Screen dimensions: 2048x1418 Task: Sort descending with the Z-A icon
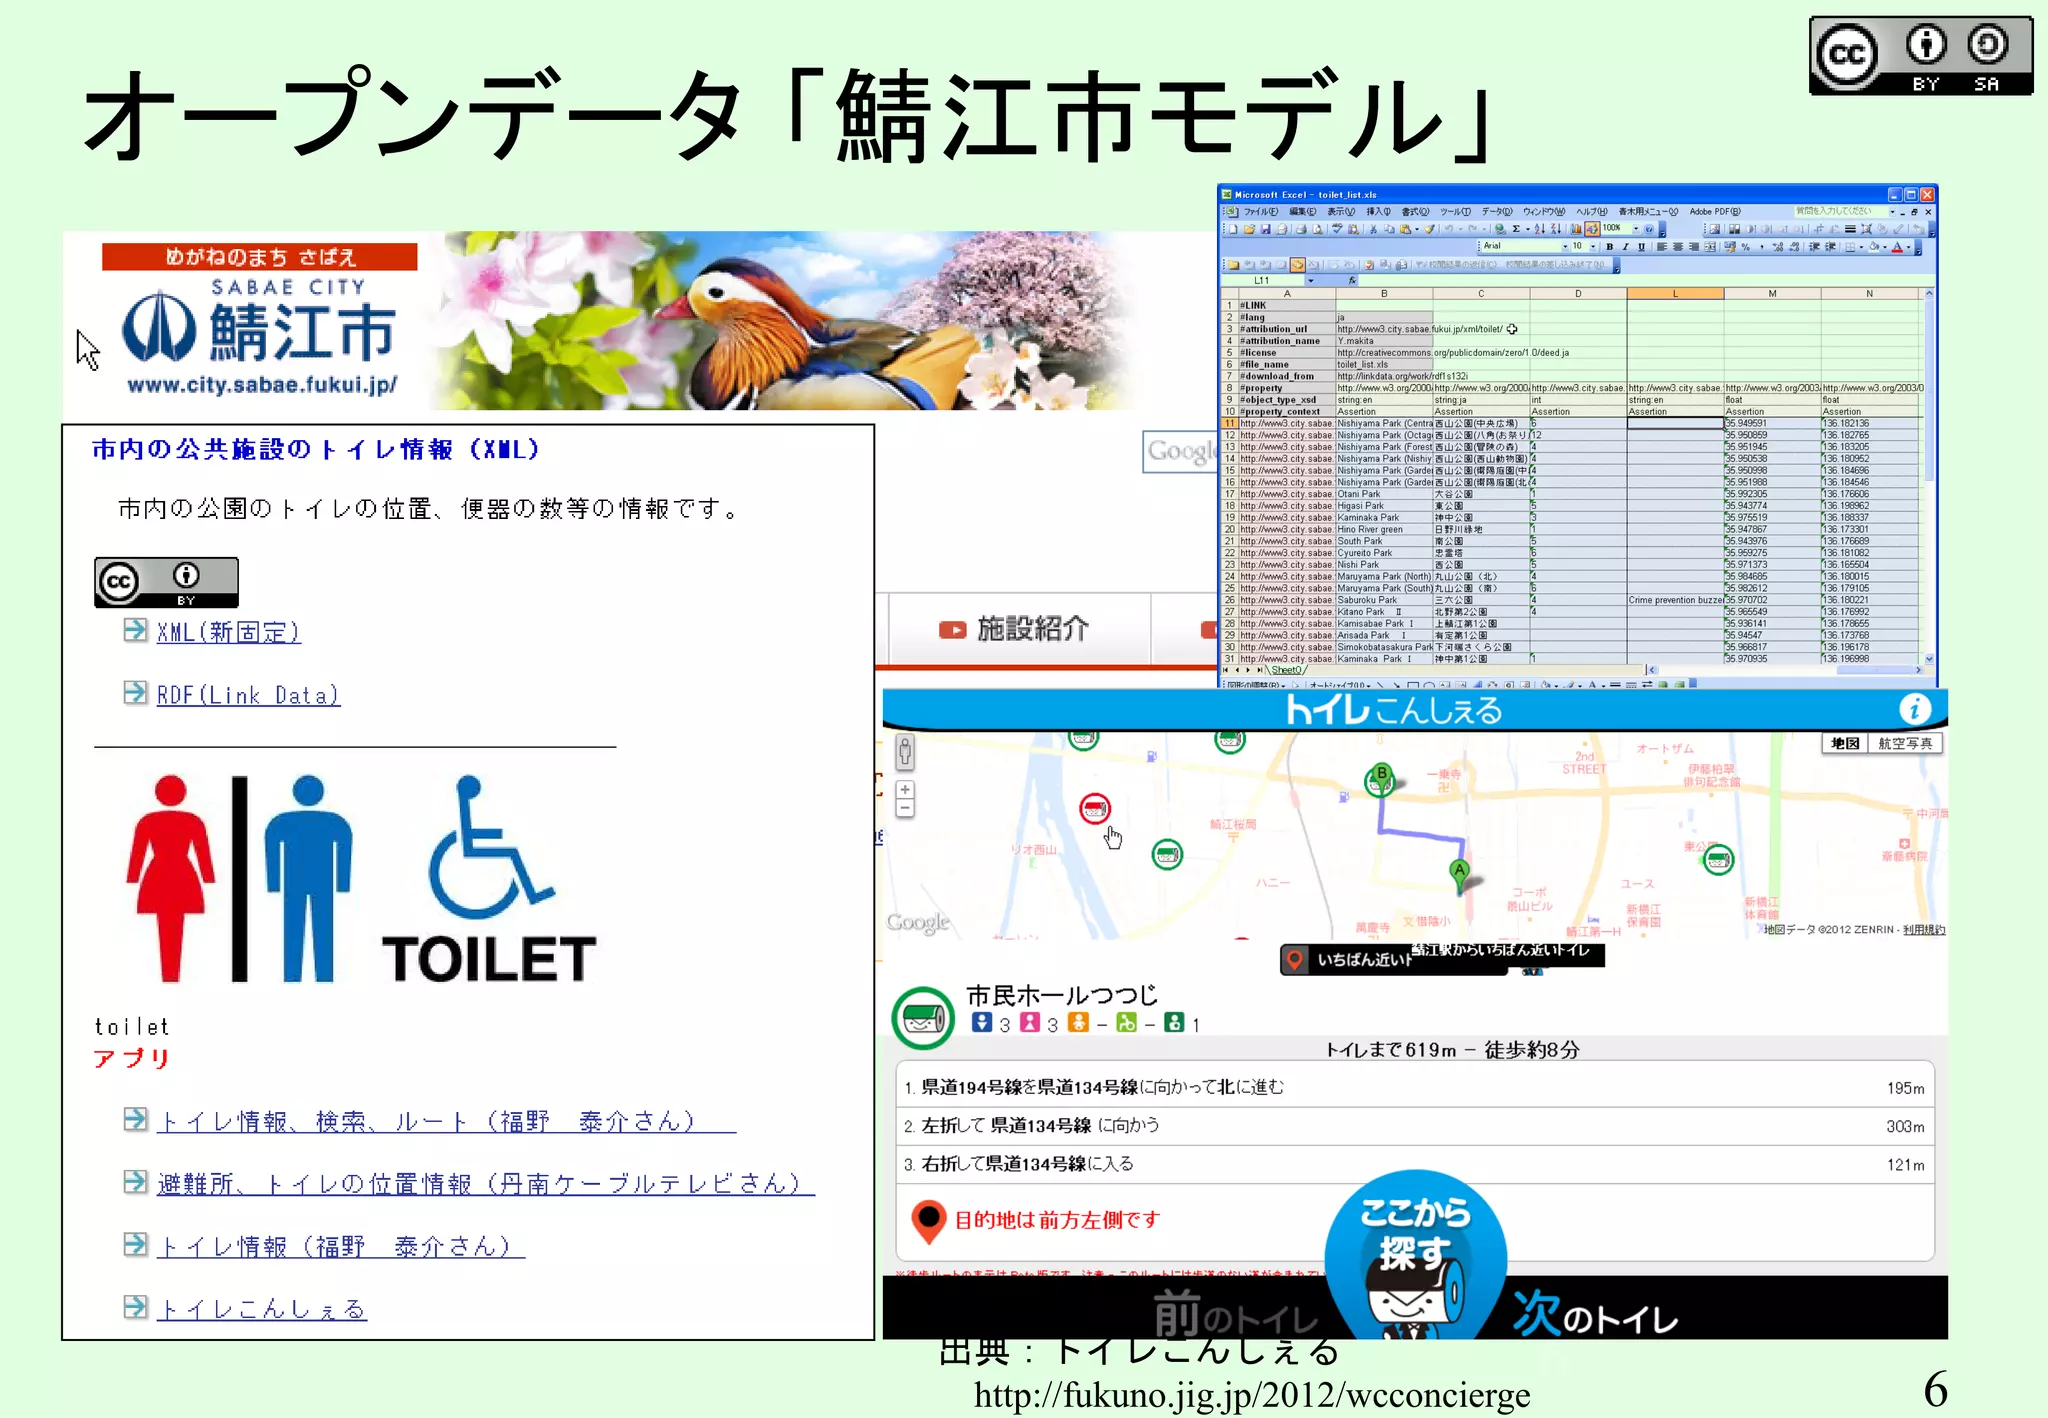coord(1555,229)
